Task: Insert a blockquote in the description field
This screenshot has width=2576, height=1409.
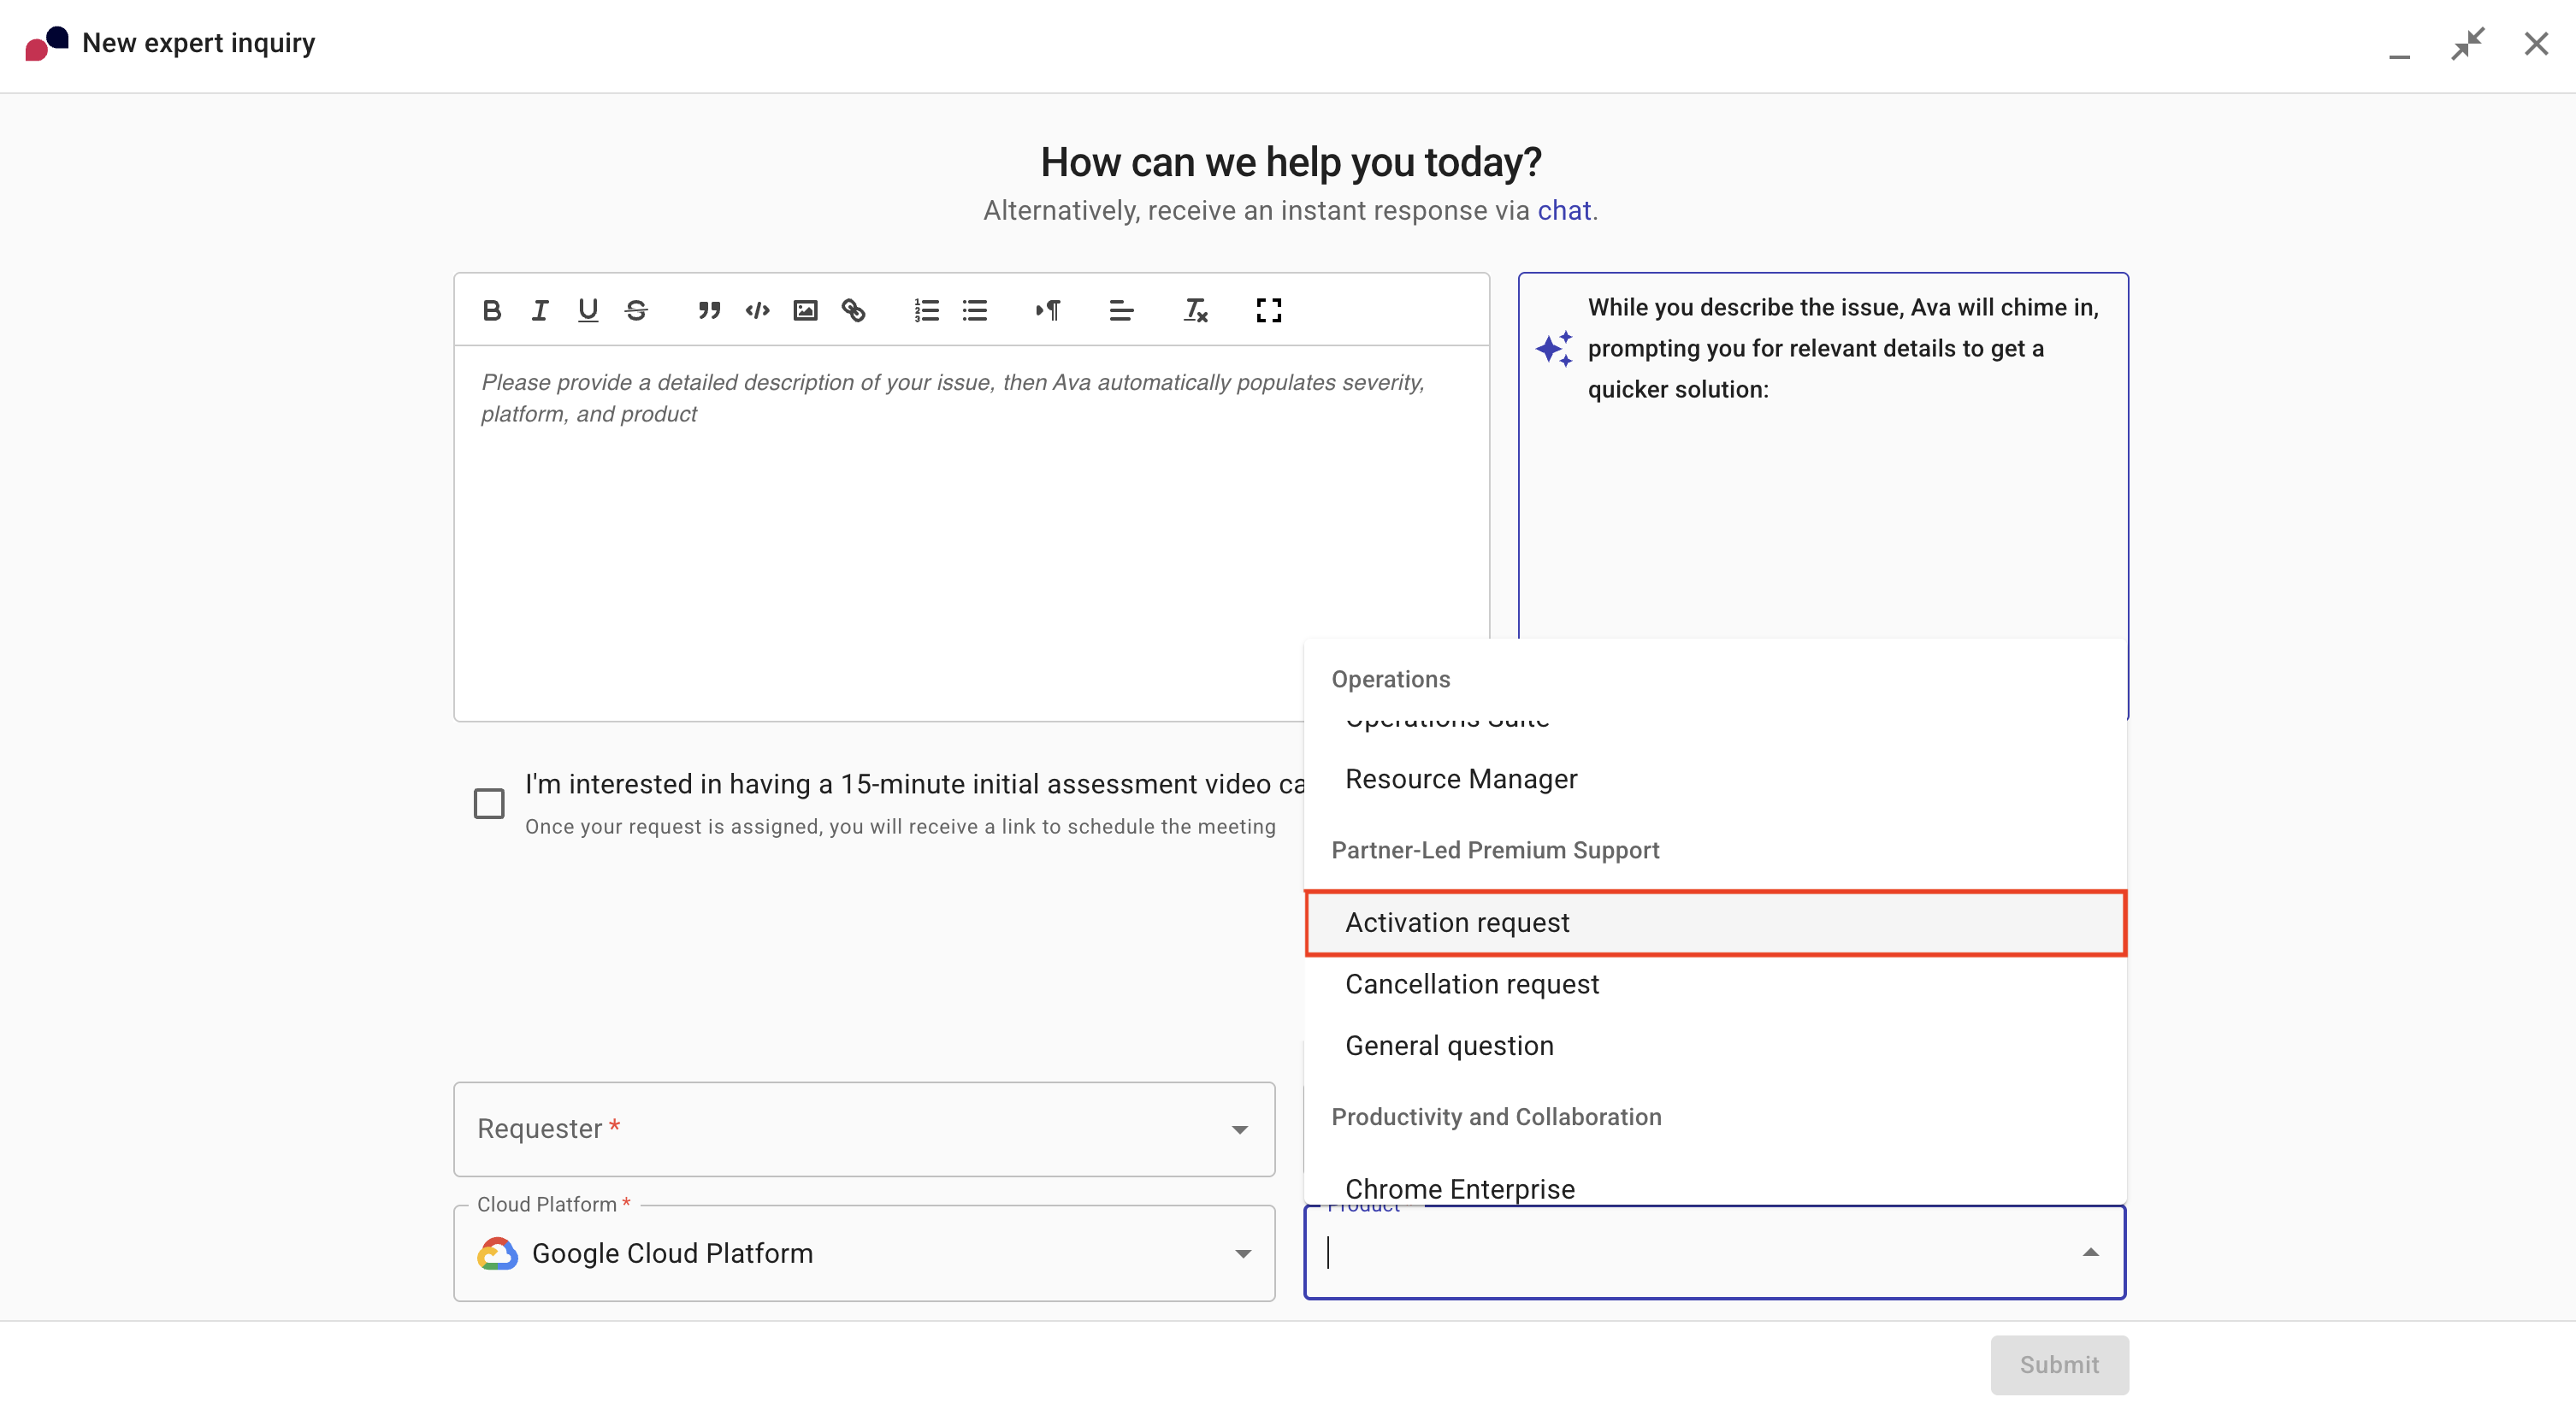Action: [x=709, y=310]
